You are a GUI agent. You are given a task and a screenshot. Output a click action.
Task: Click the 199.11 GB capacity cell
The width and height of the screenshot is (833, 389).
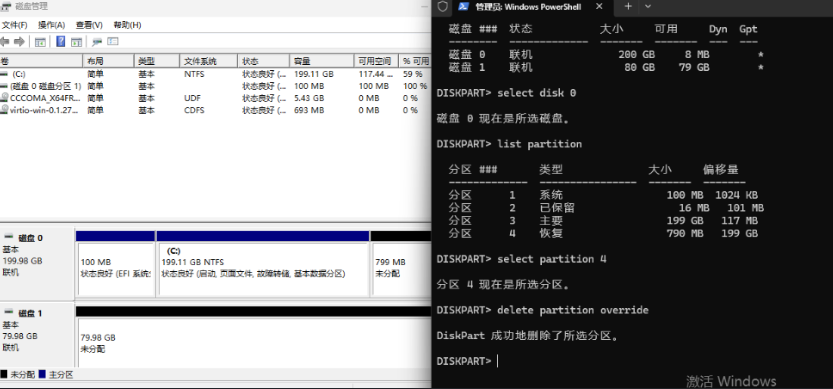[313, 74]
